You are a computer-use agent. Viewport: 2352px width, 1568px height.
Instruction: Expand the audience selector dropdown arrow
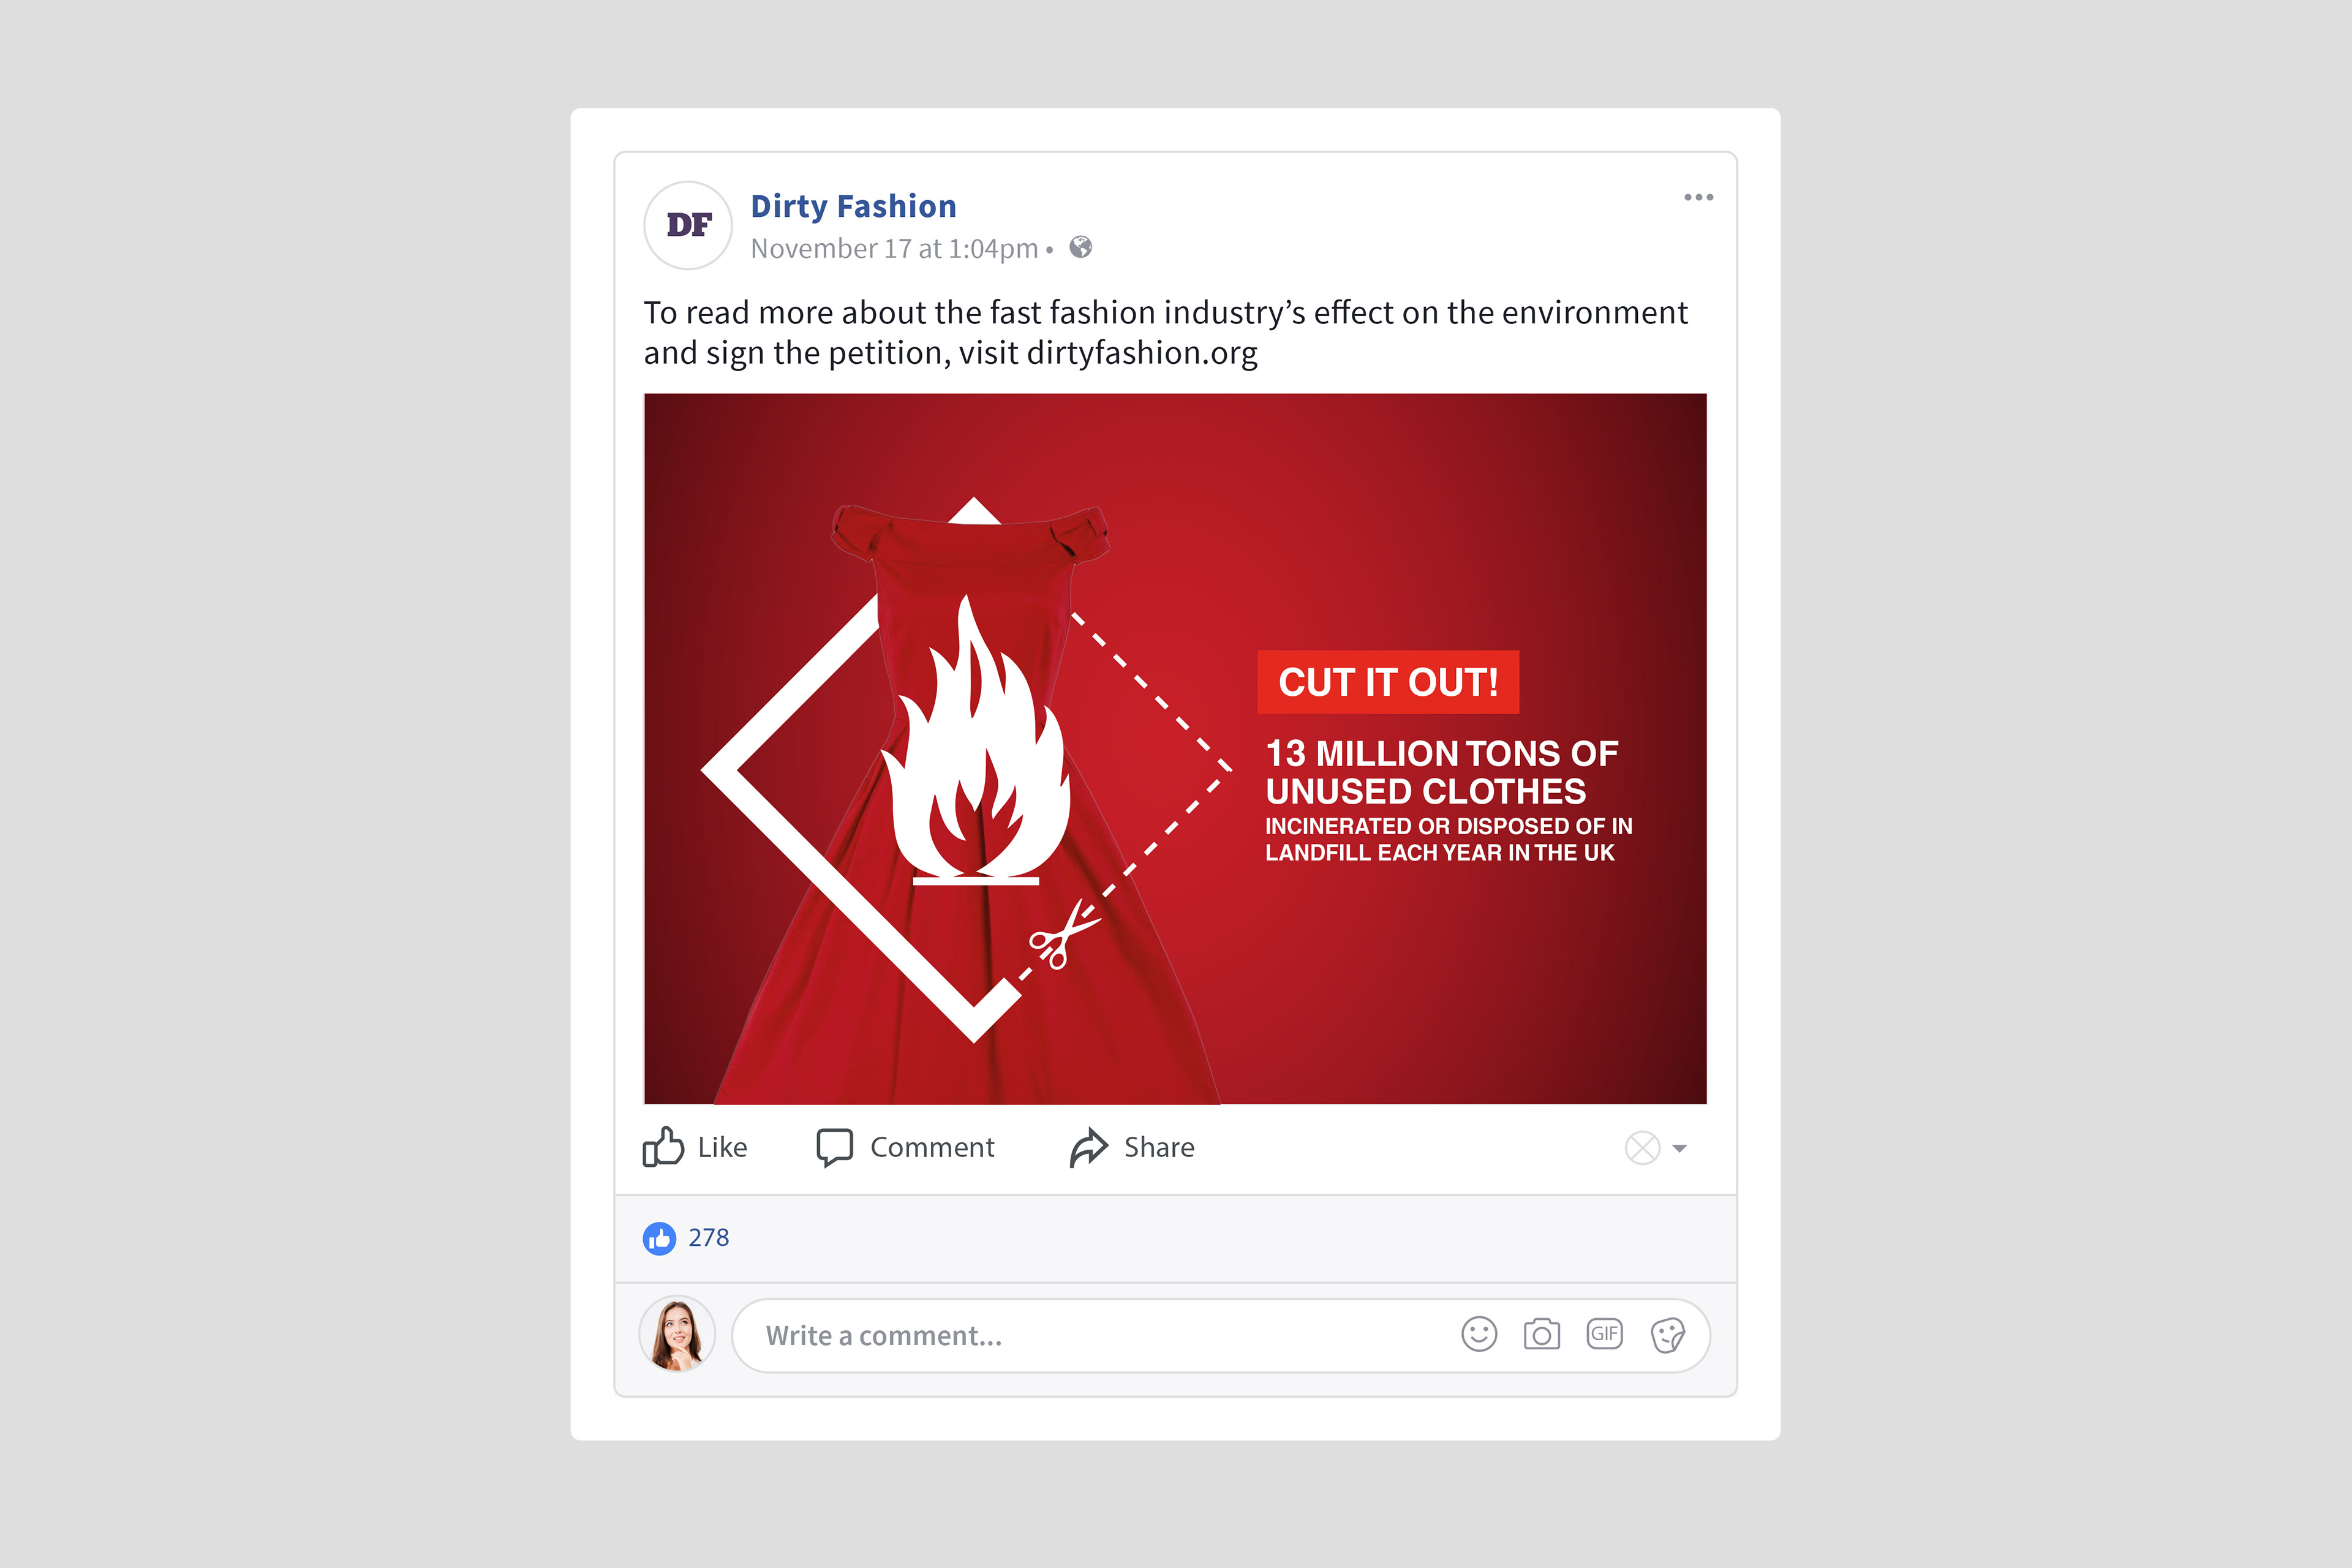[1680, 1149]
